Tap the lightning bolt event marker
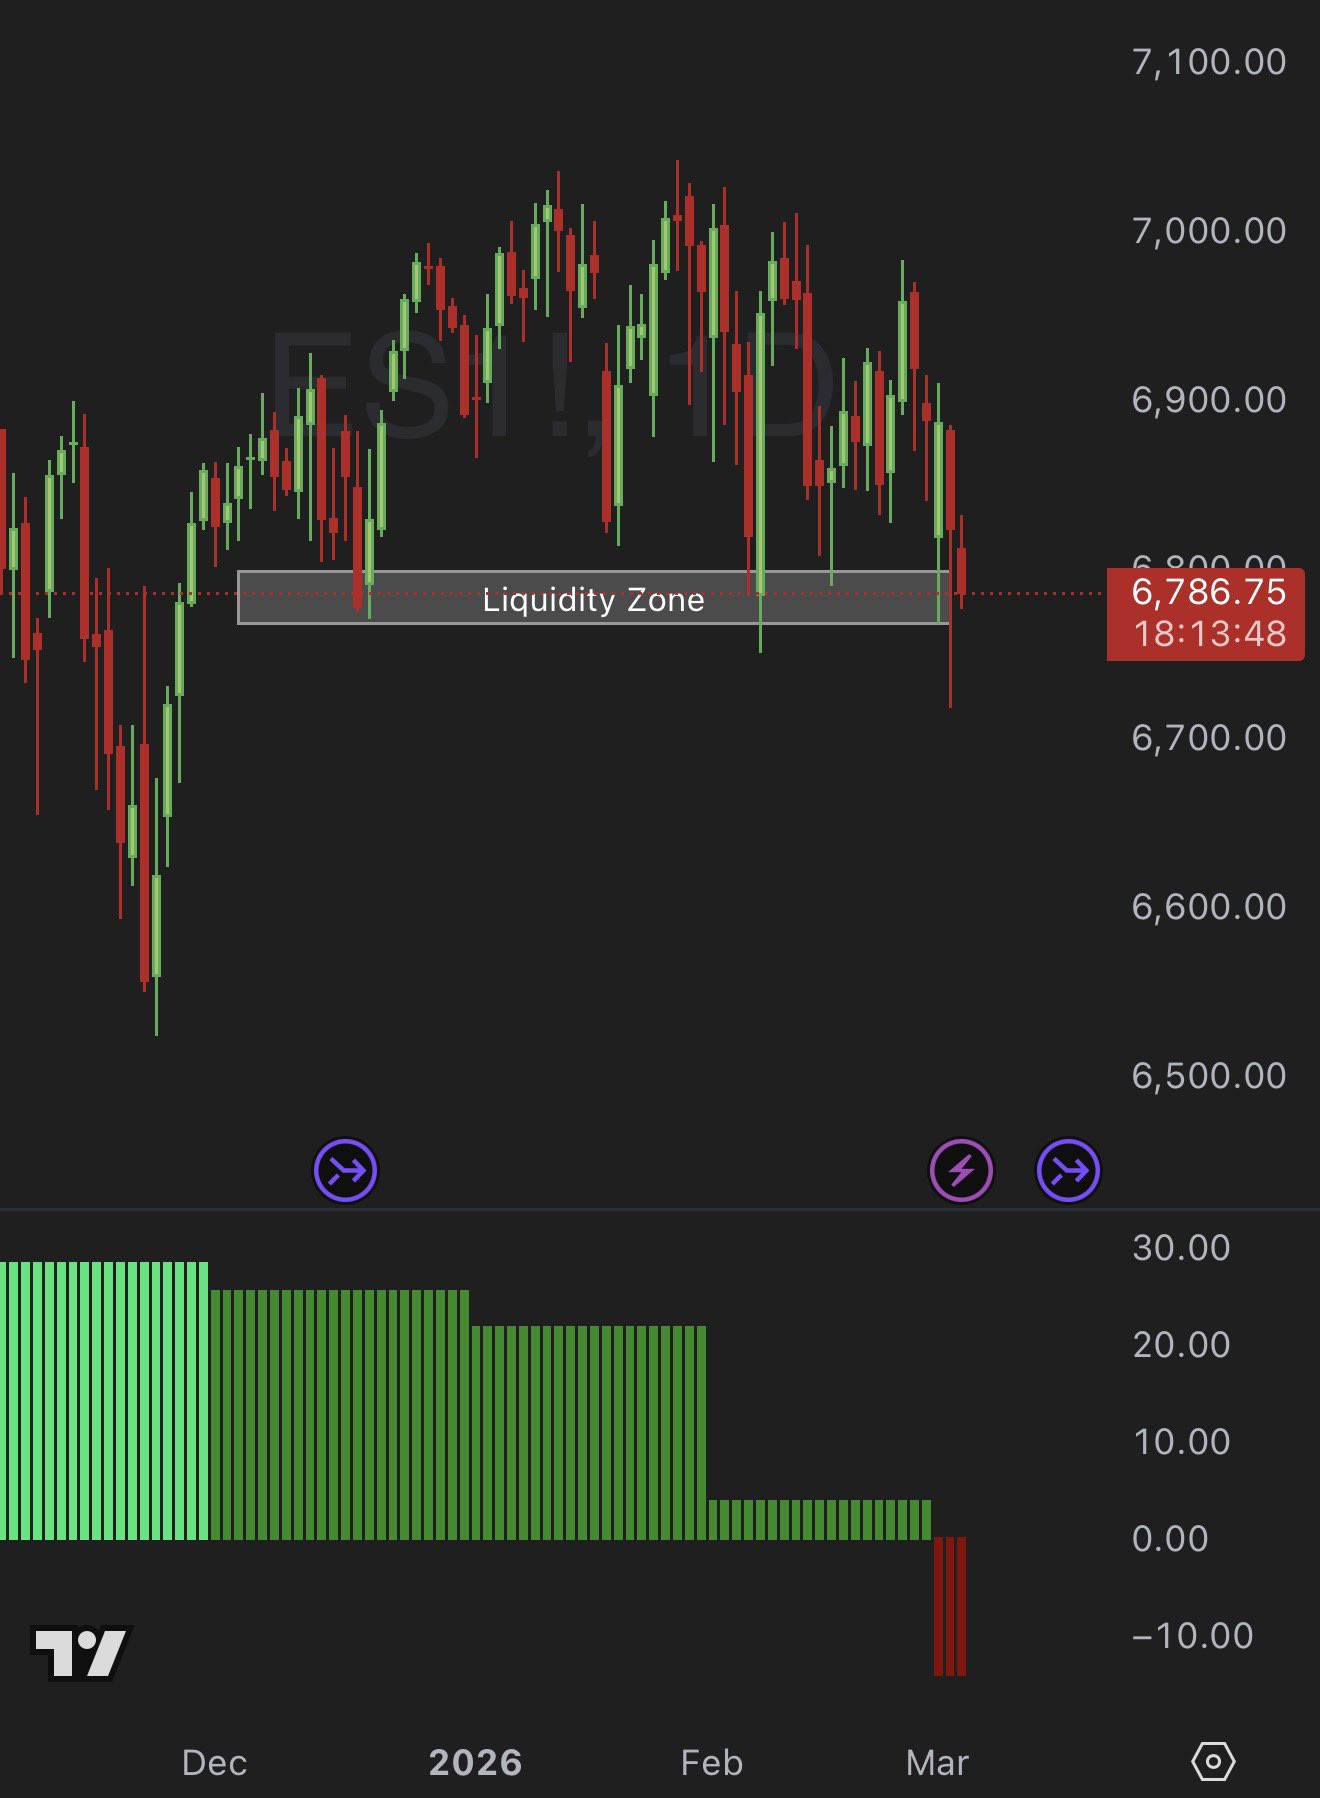The image size is (1320, 1798). click(961, 1170)
